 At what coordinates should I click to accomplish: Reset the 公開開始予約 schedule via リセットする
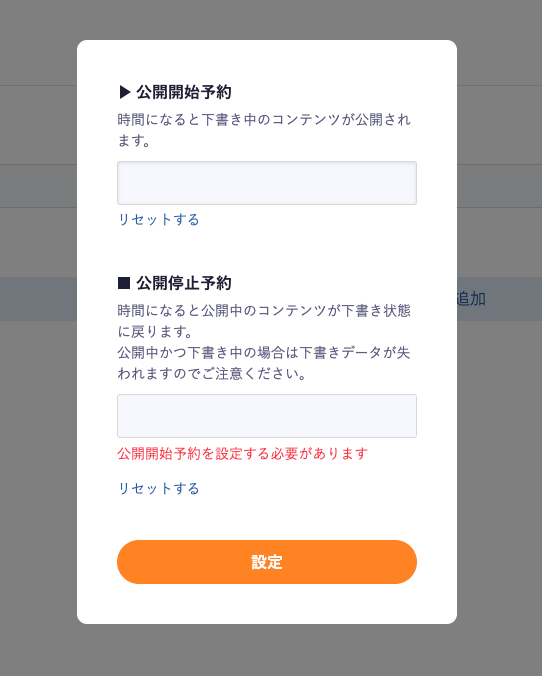pos(158,219)
